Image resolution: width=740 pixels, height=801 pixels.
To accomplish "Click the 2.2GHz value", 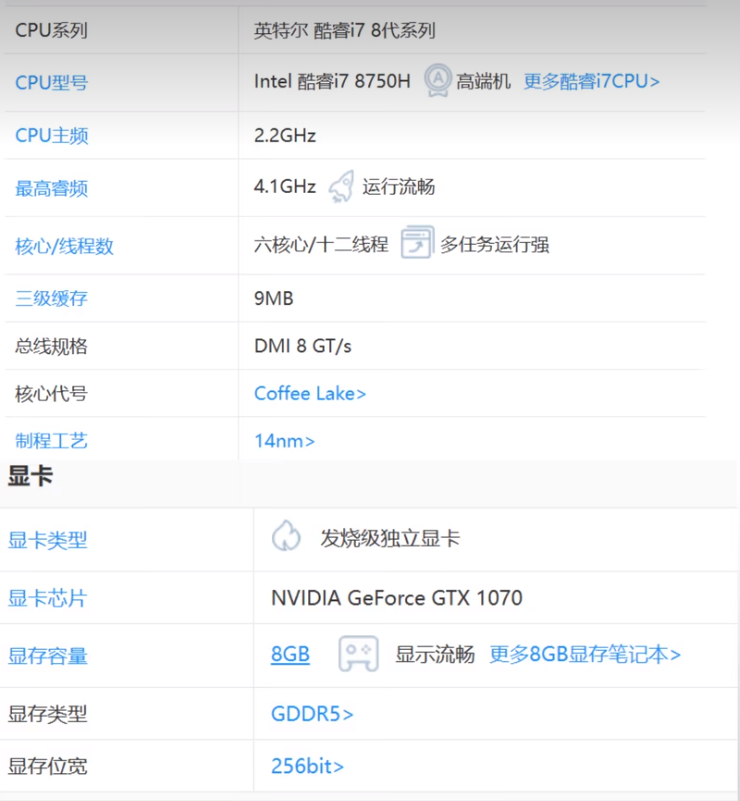I will click(285, 135).
